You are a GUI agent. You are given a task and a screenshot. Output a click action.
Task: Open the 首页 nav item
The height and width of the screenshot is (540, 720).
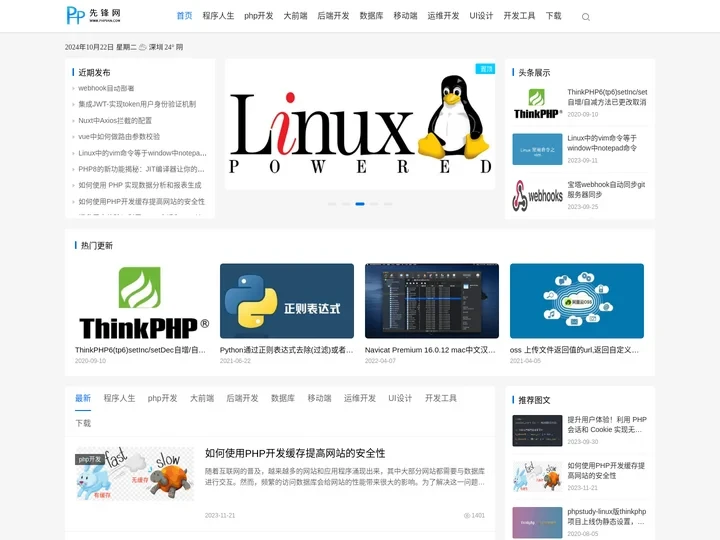point(184,16)
